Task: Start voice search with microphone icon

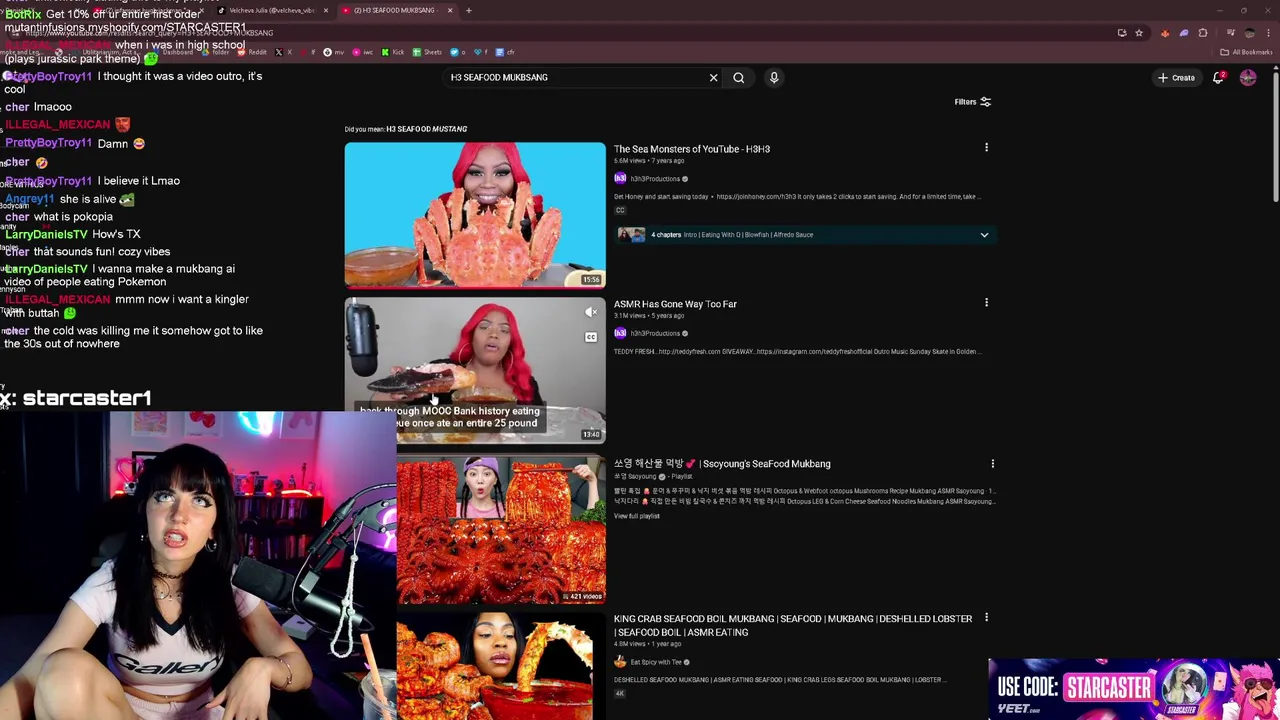Action: click(774, 77)
